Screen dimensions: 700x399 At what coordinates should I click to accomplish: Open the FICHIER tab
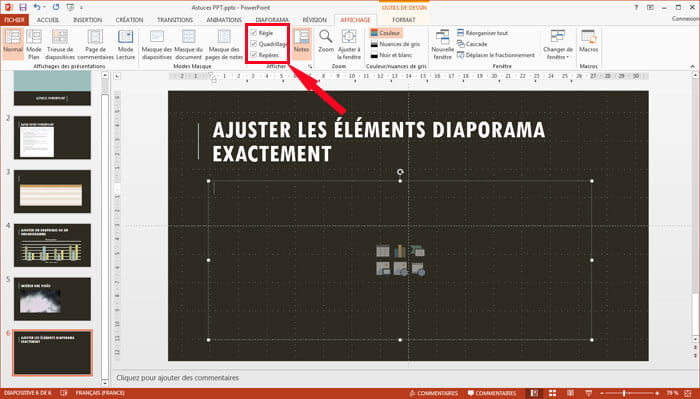point(14,20)
